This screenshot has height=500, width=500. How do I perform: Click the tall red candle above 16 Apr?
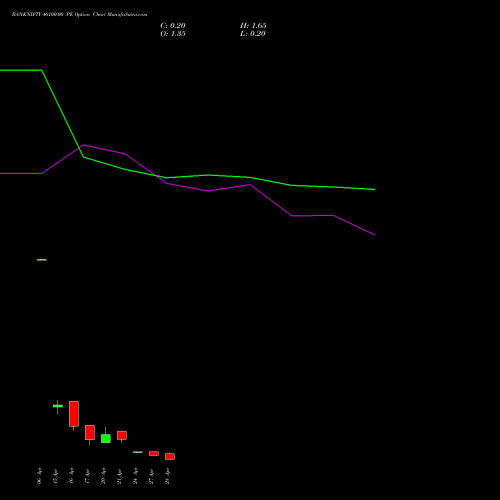pyautogui.click(x=74, y=414)
